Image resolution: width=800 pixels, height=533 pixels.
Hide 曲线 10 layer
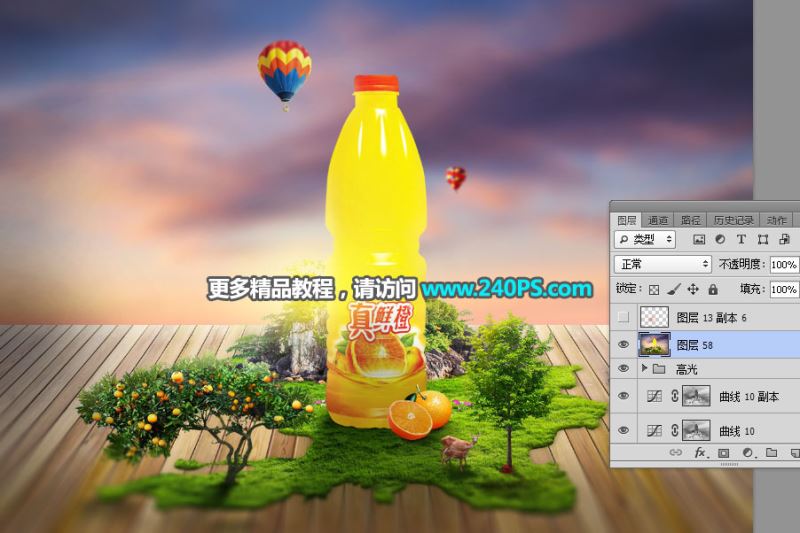coord(623,430)
